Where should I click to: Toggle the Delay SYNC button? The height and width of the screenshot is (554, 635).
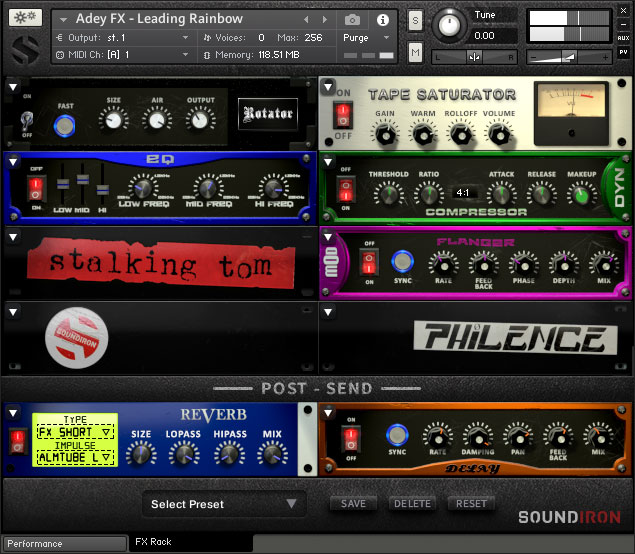pos(397,435)
